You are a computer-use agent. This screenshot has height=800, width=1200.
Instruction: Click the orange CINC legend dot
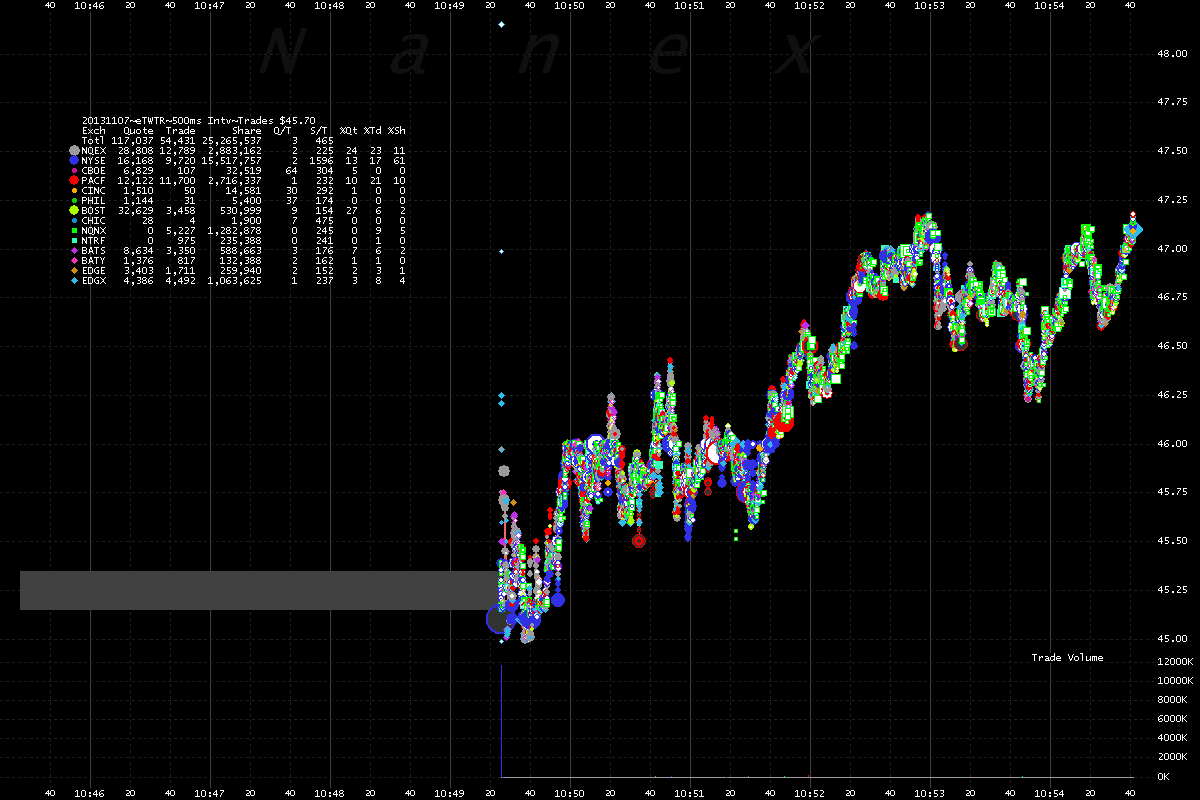pos(74,190)
